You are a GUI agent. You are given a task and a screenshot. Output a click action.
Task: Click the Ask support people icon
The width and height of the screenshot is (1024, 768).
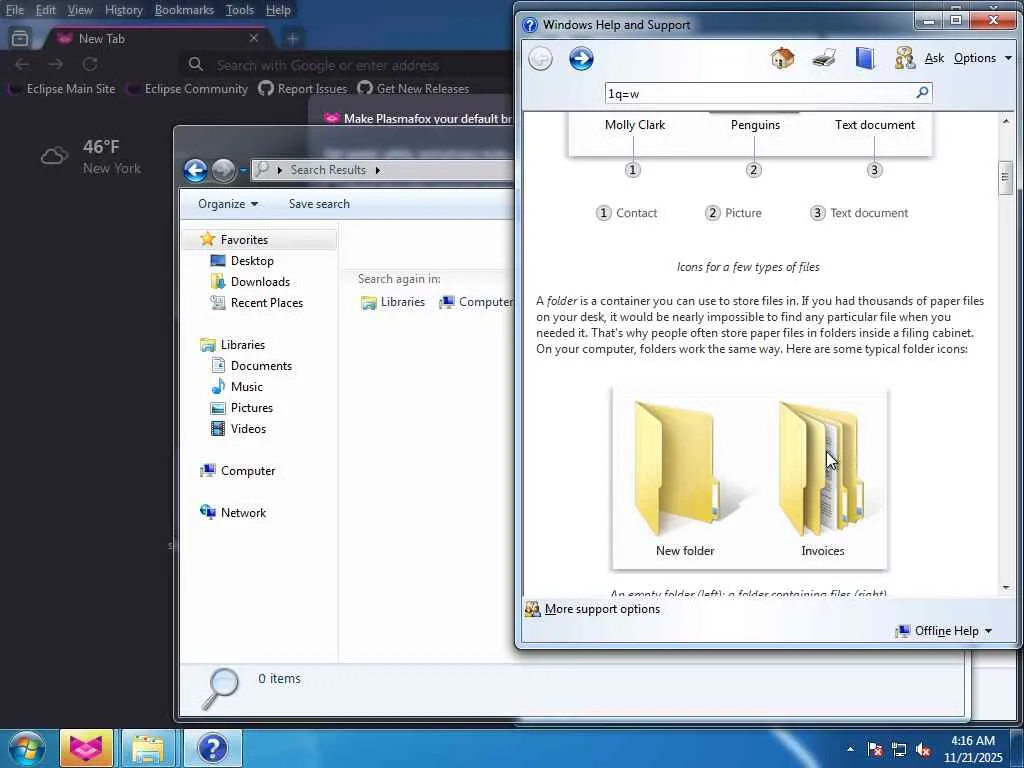pos(904,58)
